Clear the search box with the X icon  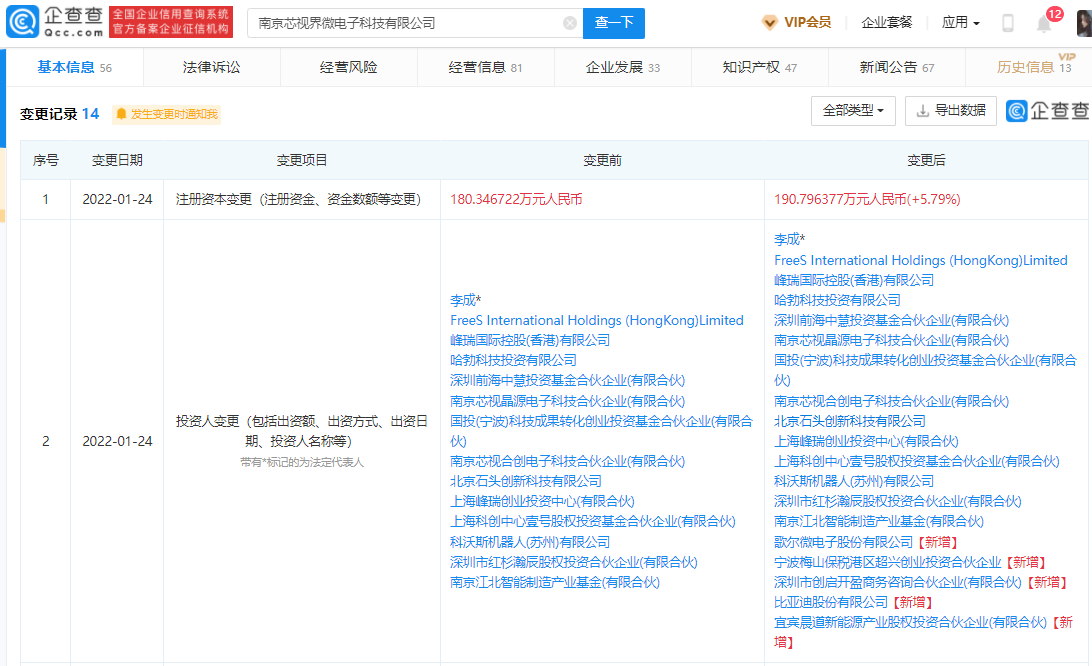570,23
